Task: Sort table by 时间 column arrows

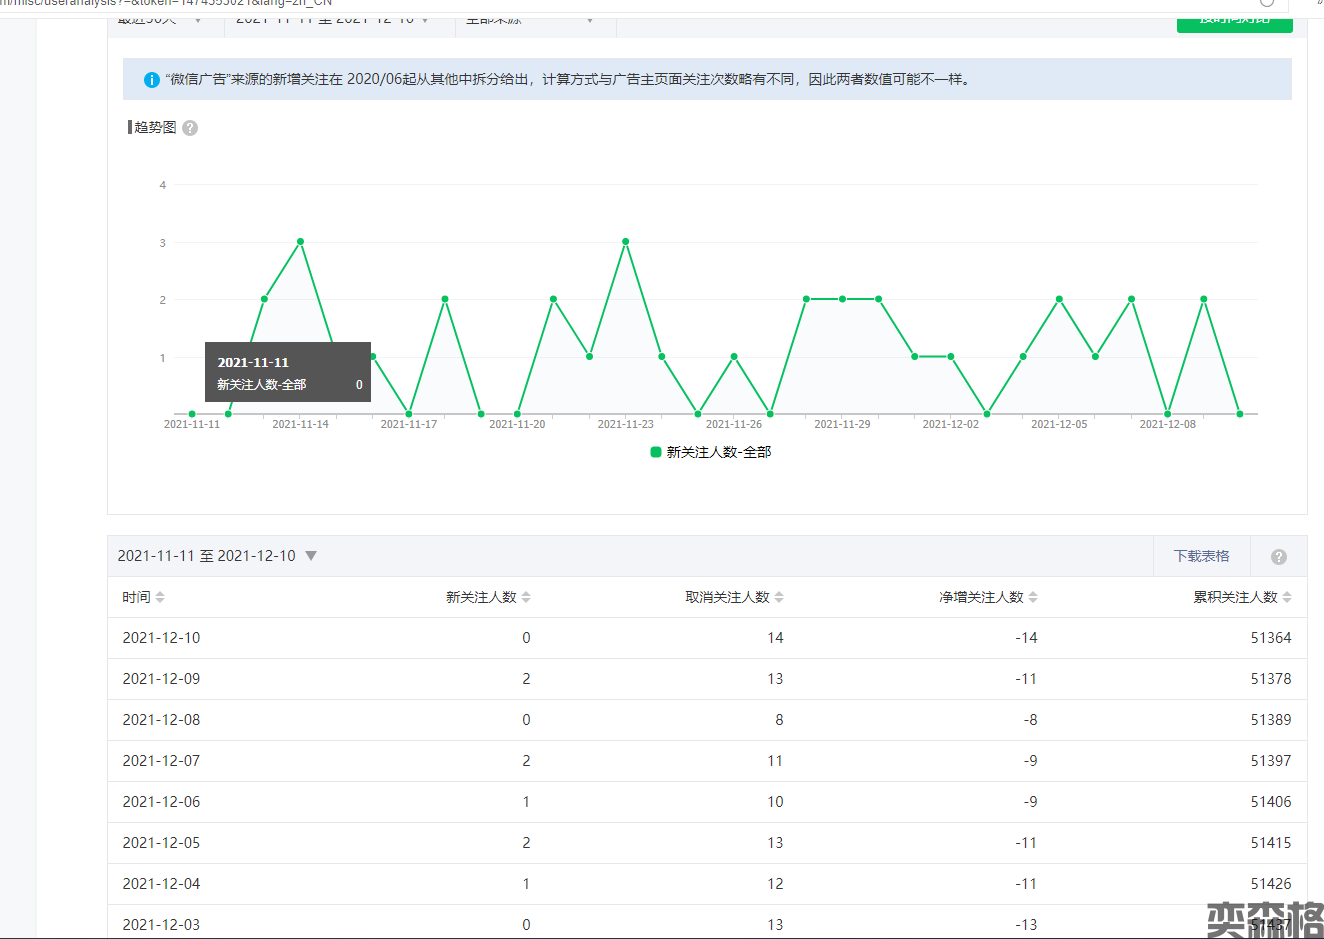Action: click(x=160, y=597)
